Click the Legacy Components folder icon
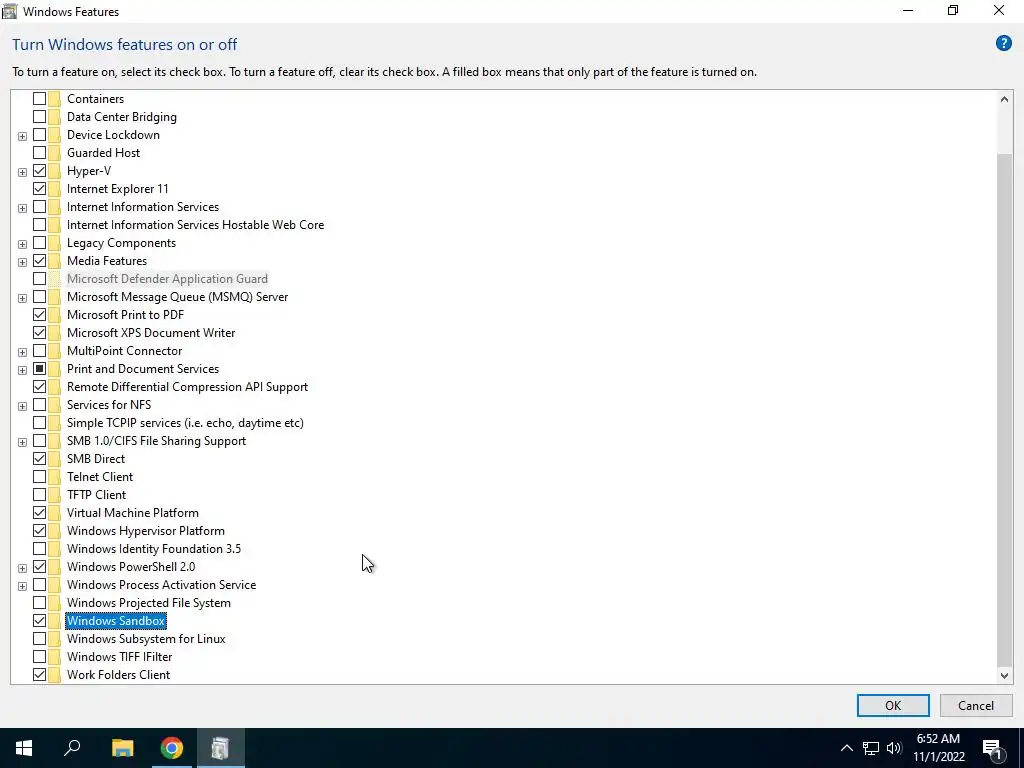1024x768 pixels. click(x=55, y=243)
